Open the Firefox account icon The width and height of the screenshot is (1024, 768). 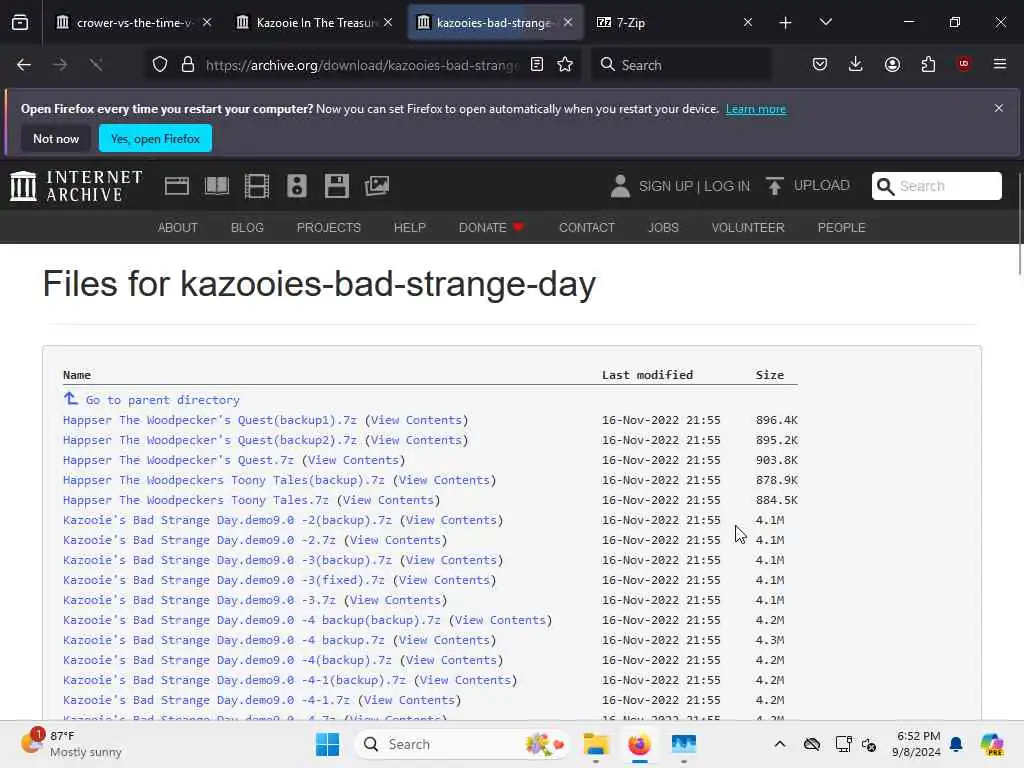[x=892, y=65]
